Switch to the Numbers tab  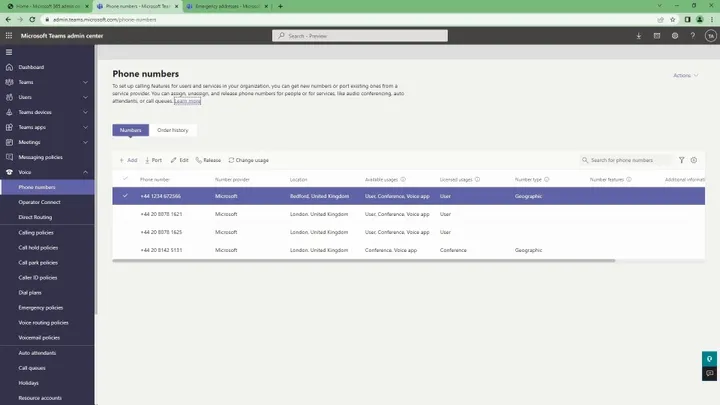click(130, 130)
